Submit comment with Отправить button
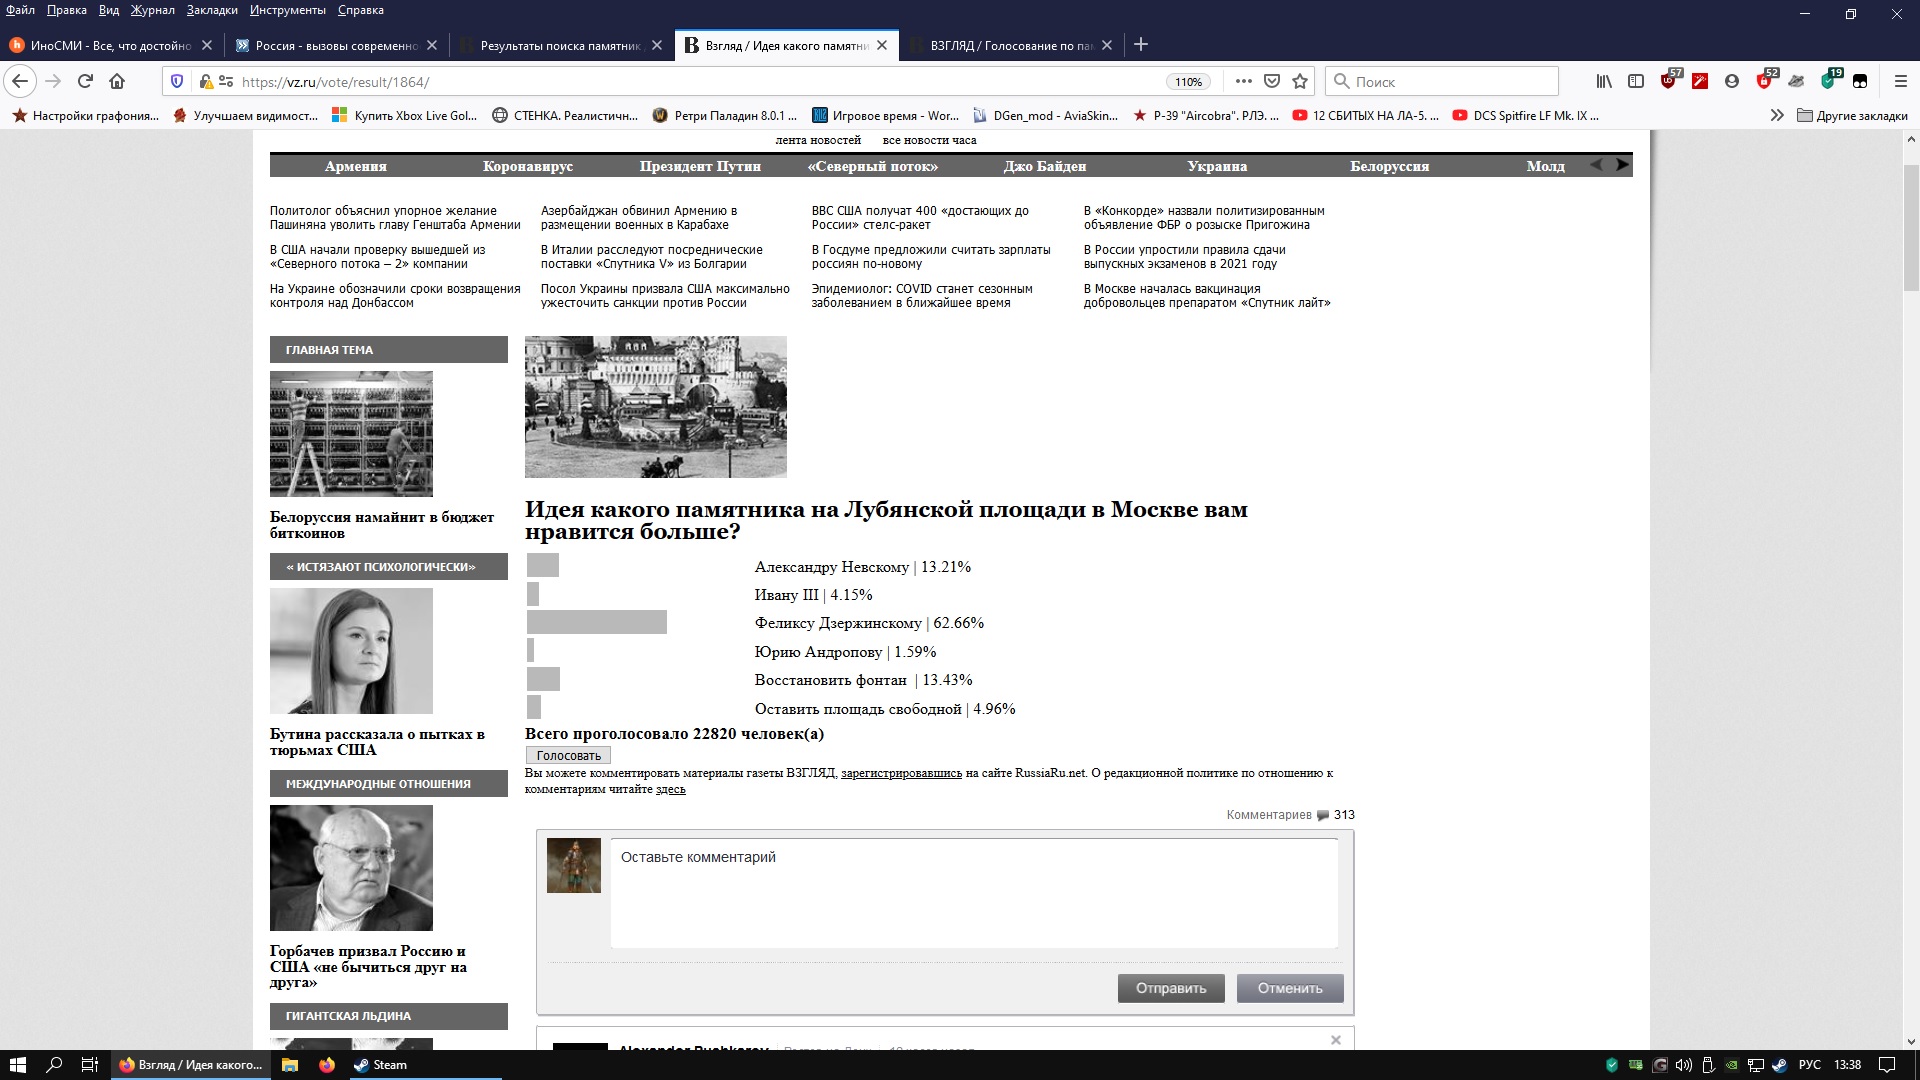1920x1080 pixels. [x=1171, y=988]
